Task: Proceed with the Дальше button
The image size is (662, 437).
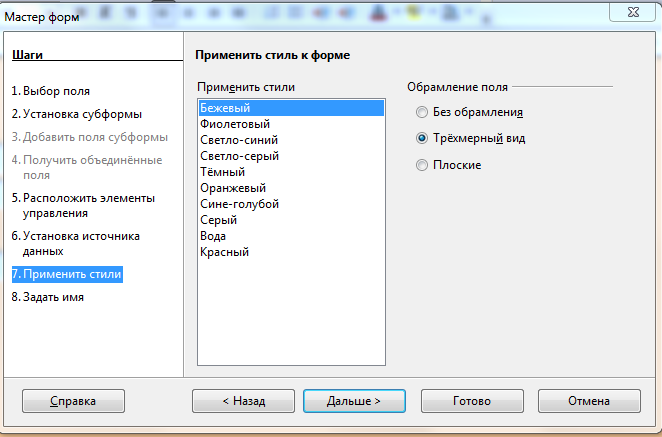Action: 354,401
